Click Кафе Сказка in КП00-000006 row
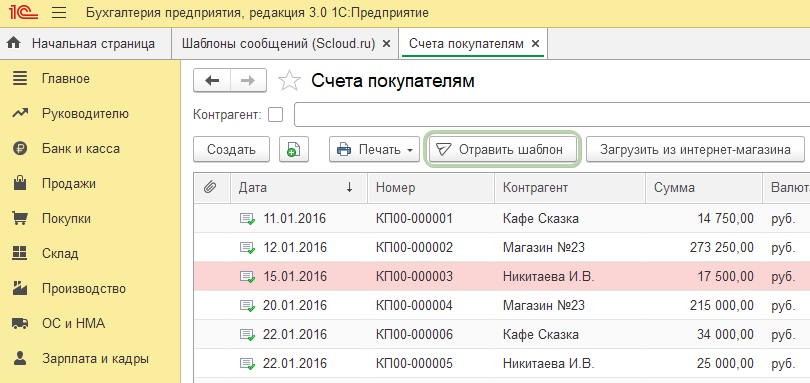 pos(541,334)
